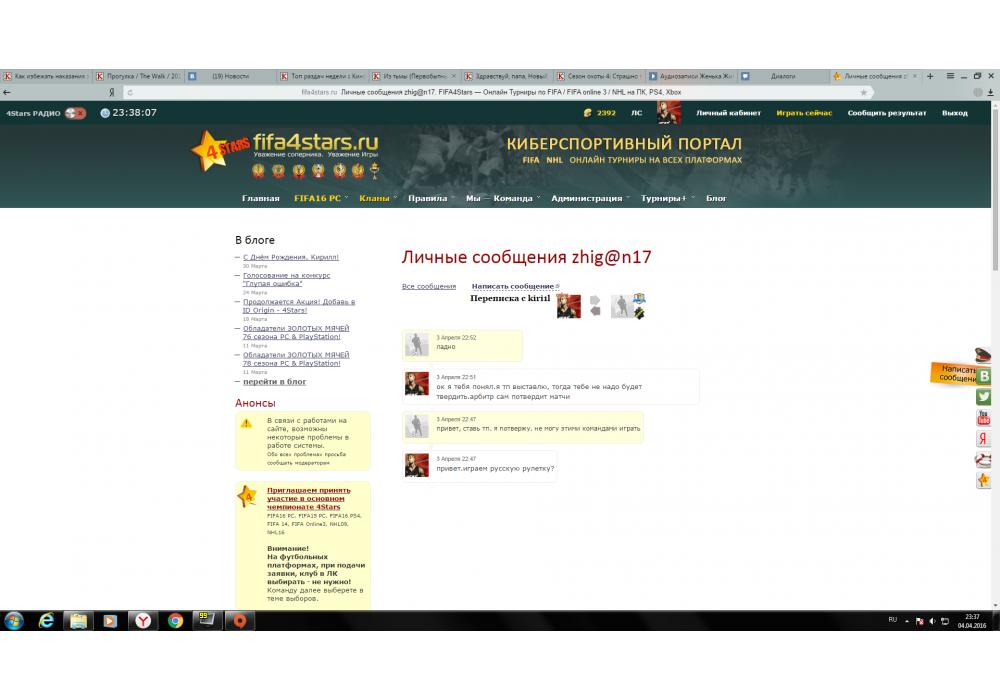This screenshot has height=700, width=1000.
Task: Open the Twitter social icon
Action: pyautogui.click(x=983, y=397)
